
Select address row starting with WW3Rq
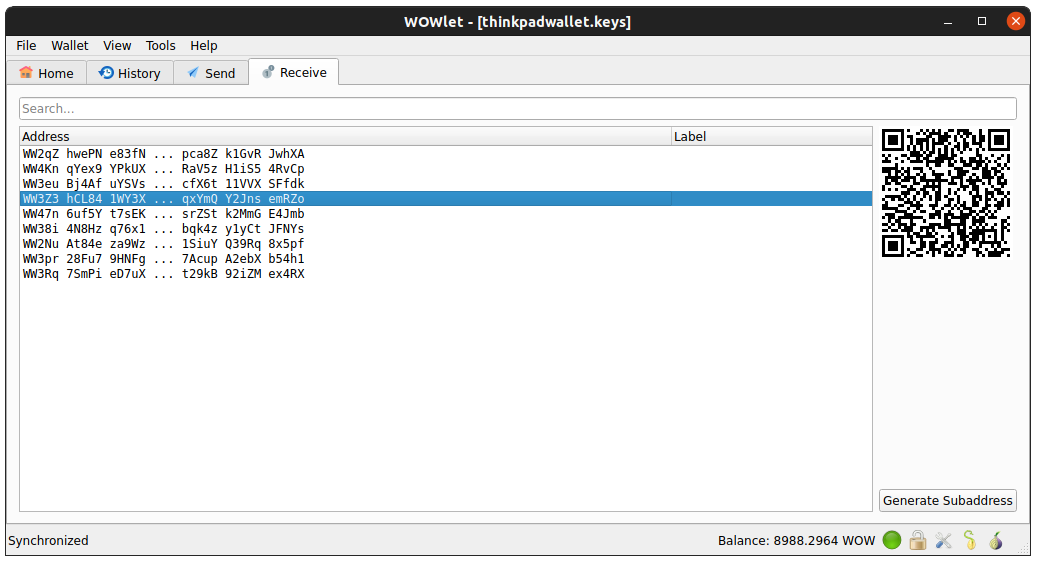point(164,274)
